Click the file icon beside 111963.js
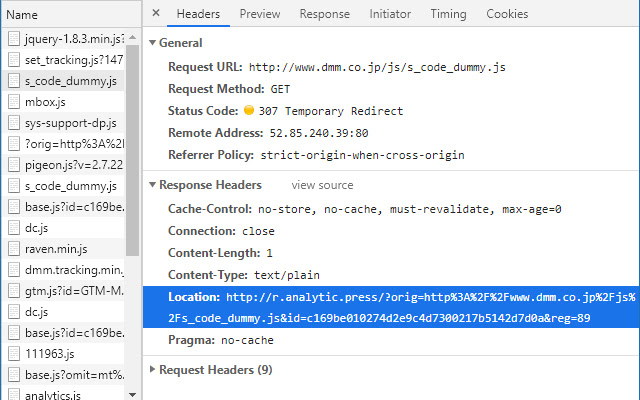This screenshot has height=400, width=640. (14, 354)
